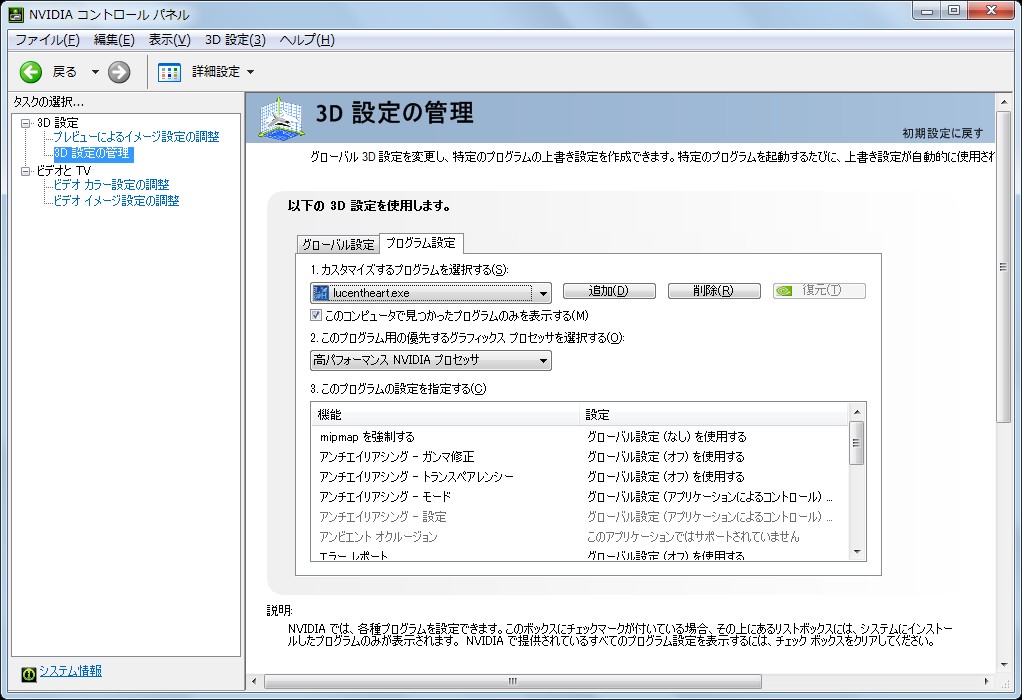This screenshot has width=1022, height=700.
Task: Click the horizontal scrollbar right arrow
Action: [x=986, y=681]
